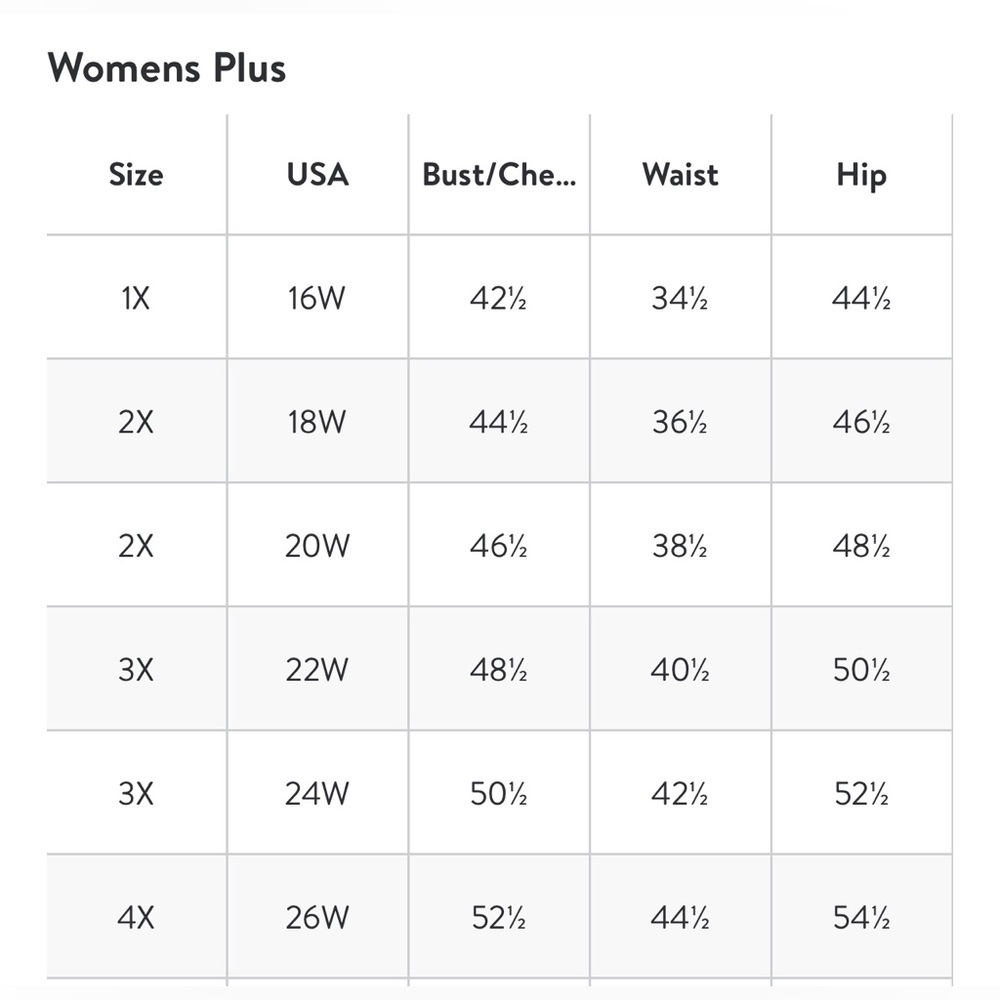Click the truncated Bust/Che... column header
Image resolution: width=1000 pixels, height=1000 pixels.
(499, 175)
